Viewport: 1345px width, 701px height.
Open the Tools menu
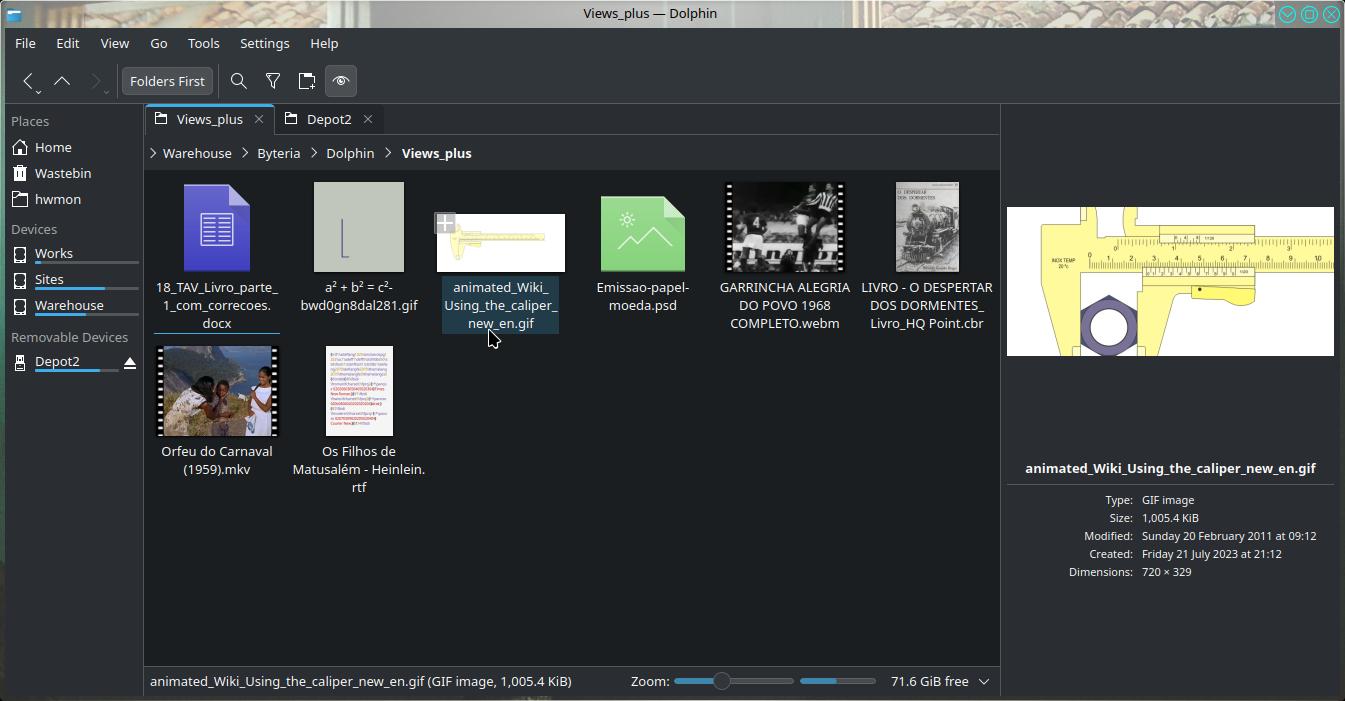pyautogui.click(x=203, y=43)
